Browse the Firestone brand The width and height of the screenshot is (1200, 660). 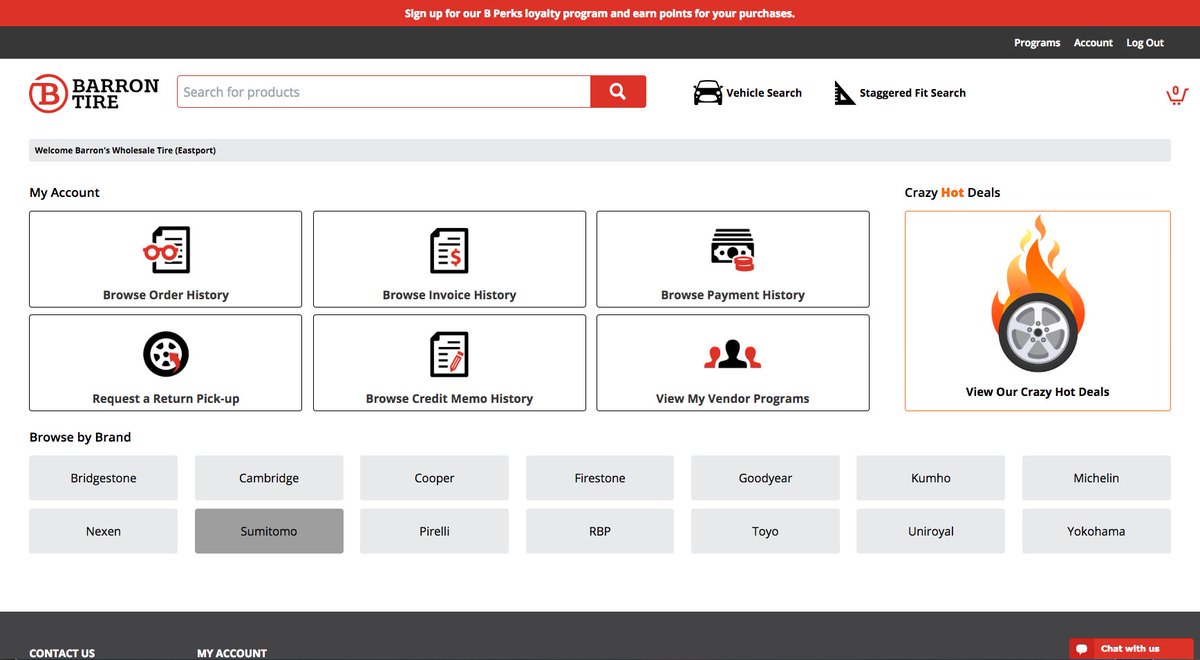pos(600,478)
